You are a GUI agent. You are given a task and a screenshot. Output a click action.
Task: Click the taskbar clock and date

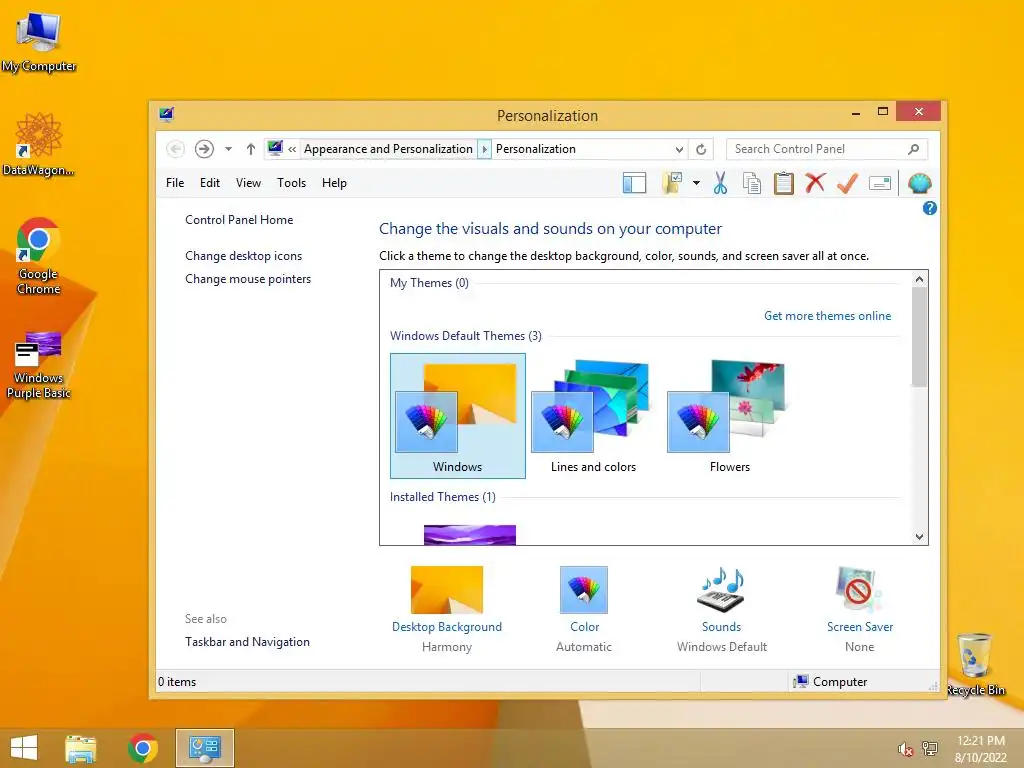pos(980,749)
